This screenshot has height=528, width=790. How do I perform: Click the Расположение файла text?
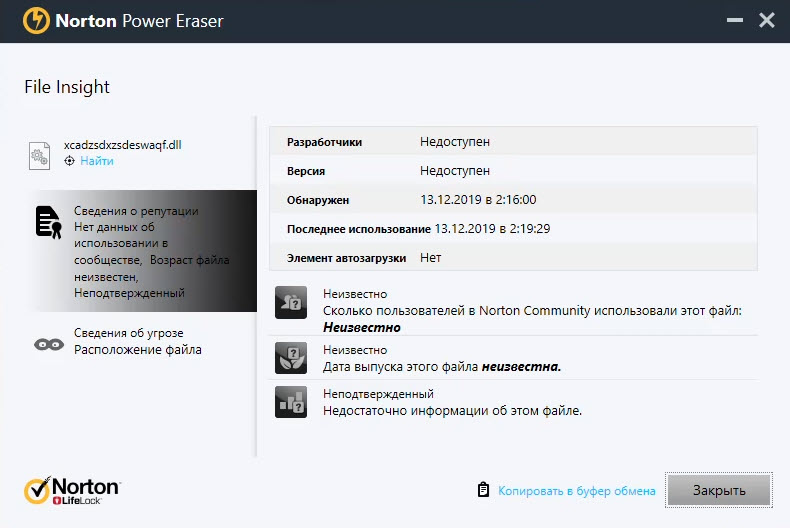click(138, 350)
